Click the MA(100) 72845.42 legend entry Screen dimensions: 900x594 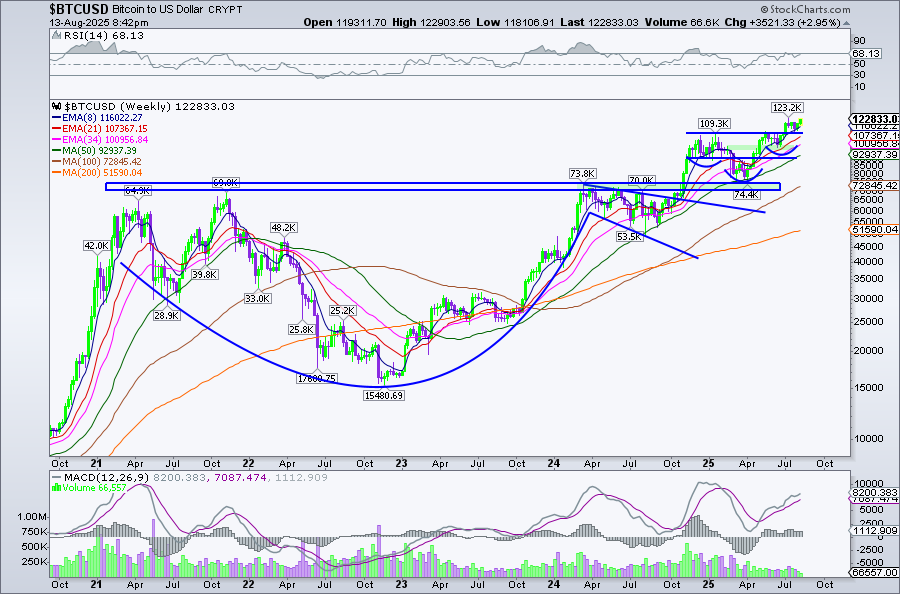coord(102,162)
